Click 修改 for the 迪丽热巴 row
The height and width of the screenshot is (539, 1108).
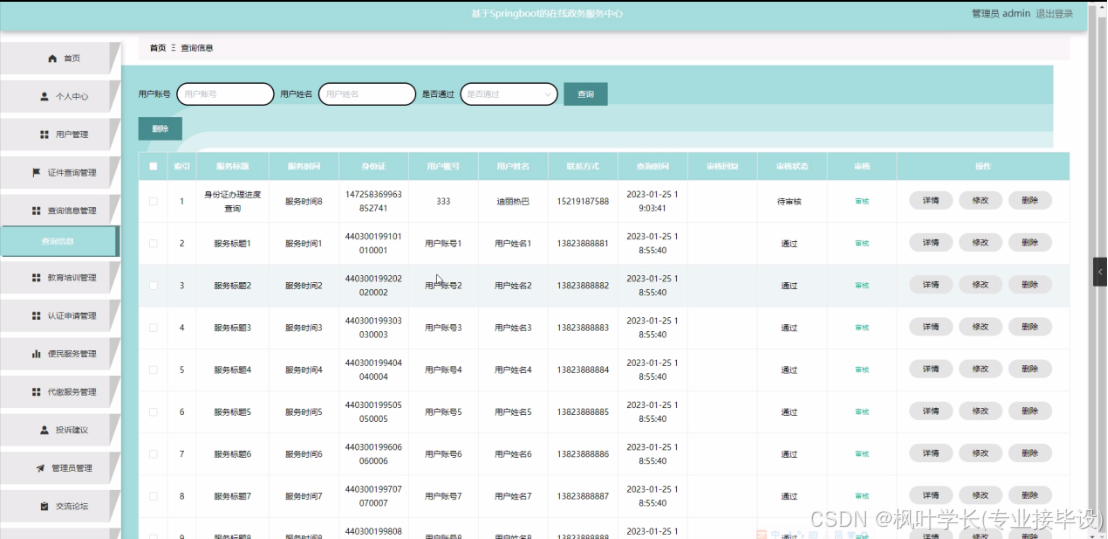pyautogui.click(x=980, y=201)
